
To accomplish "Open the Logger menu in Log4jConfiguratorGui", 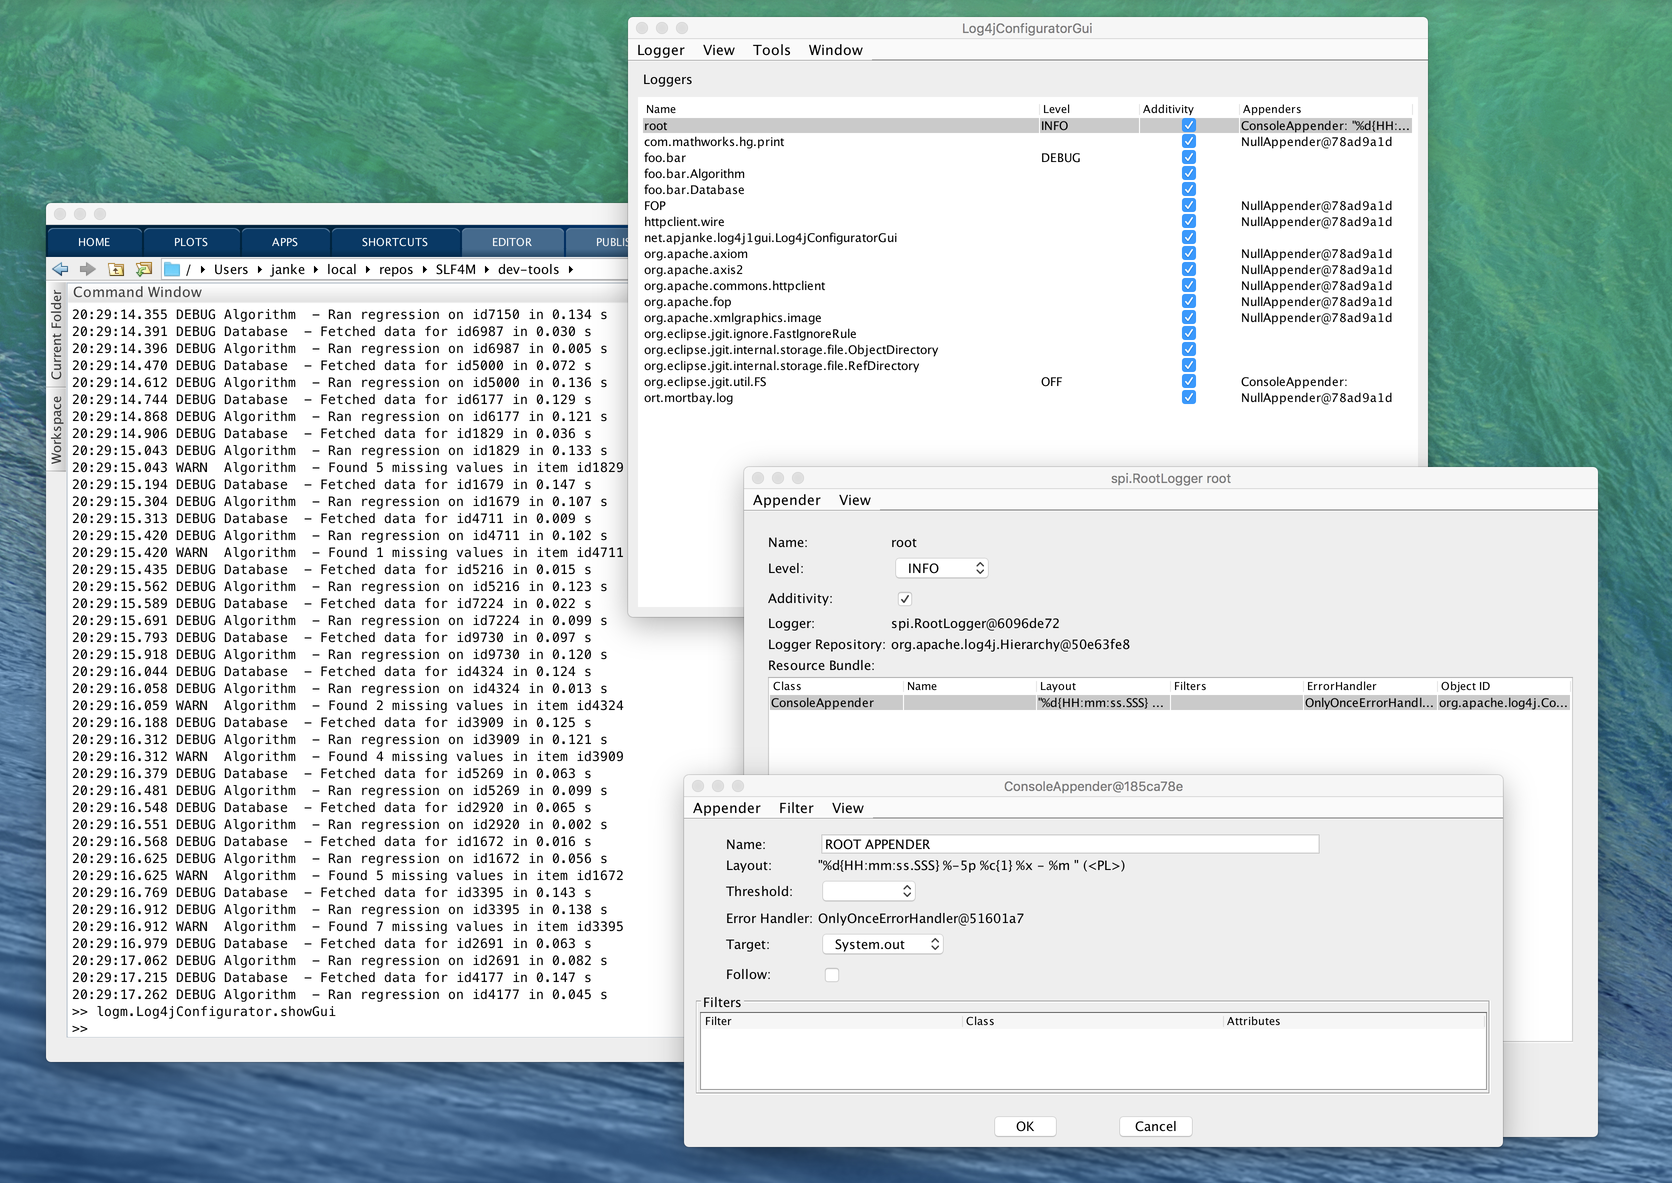I will click(661, 50).
